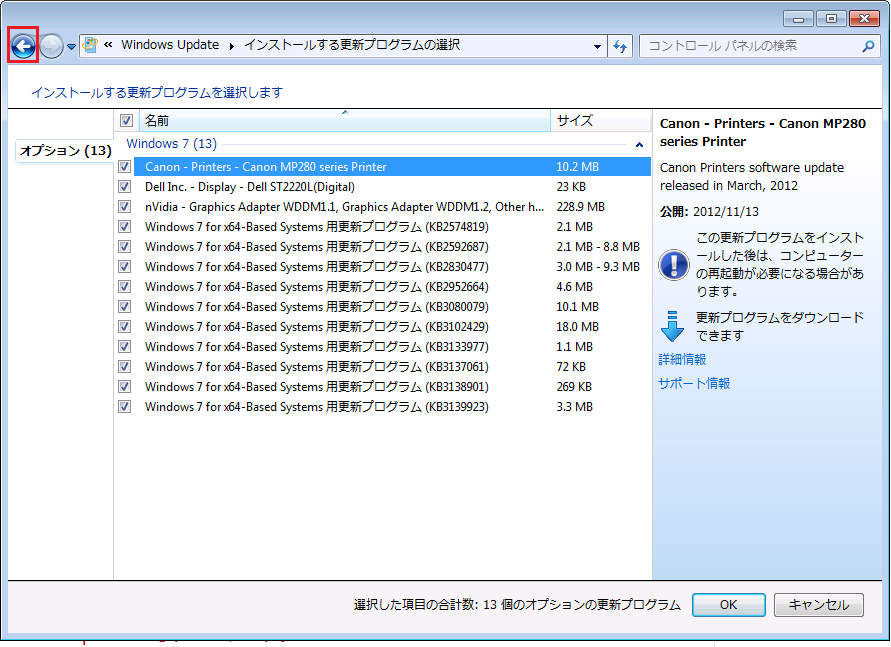This screenshot has height=647, width=891.
Task: Expand the address bar history dropdown
Action: 597,46
